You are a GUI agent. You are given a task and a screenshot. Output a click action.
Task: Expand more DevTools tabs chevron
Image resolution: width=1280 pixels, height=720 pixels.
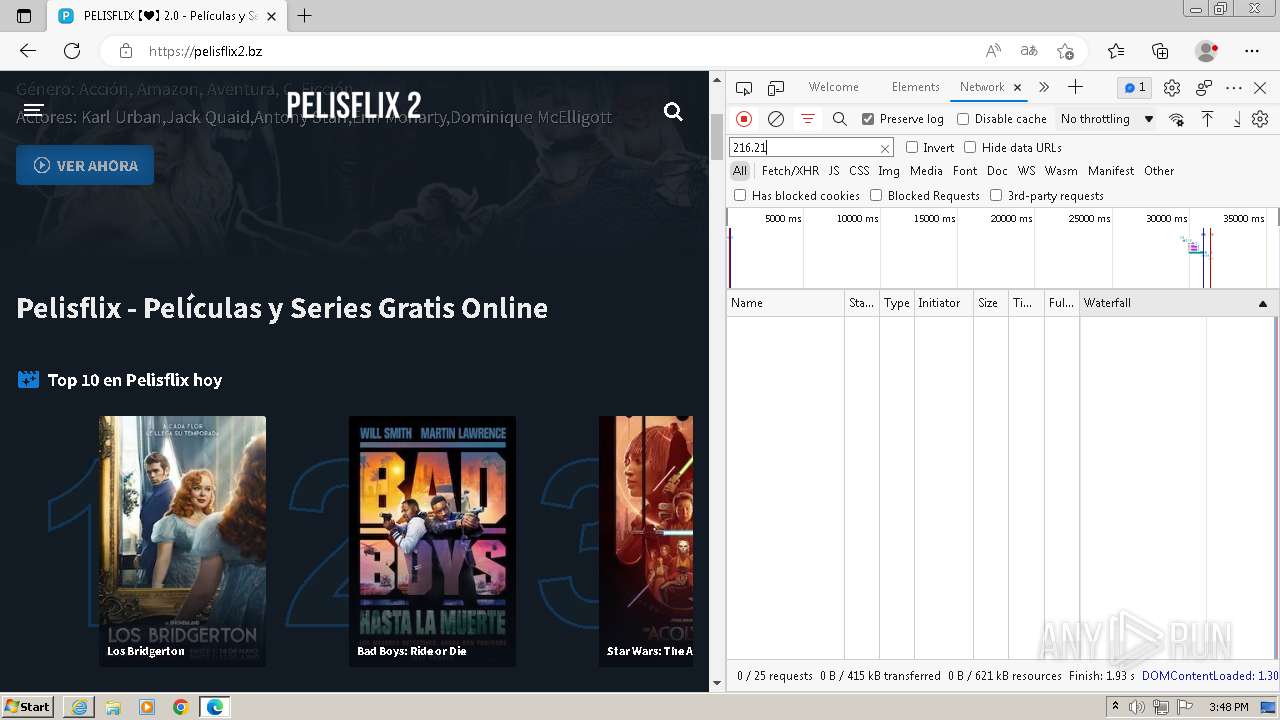(x=1044, y=87)
